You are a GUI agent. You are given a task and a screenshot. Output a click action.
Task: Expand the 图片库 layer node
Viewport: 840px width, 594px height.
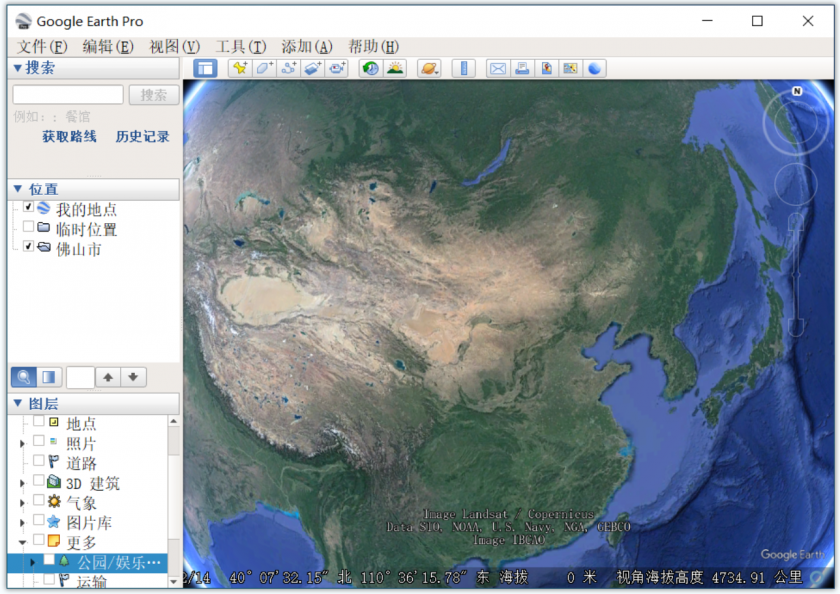[22, 523]
